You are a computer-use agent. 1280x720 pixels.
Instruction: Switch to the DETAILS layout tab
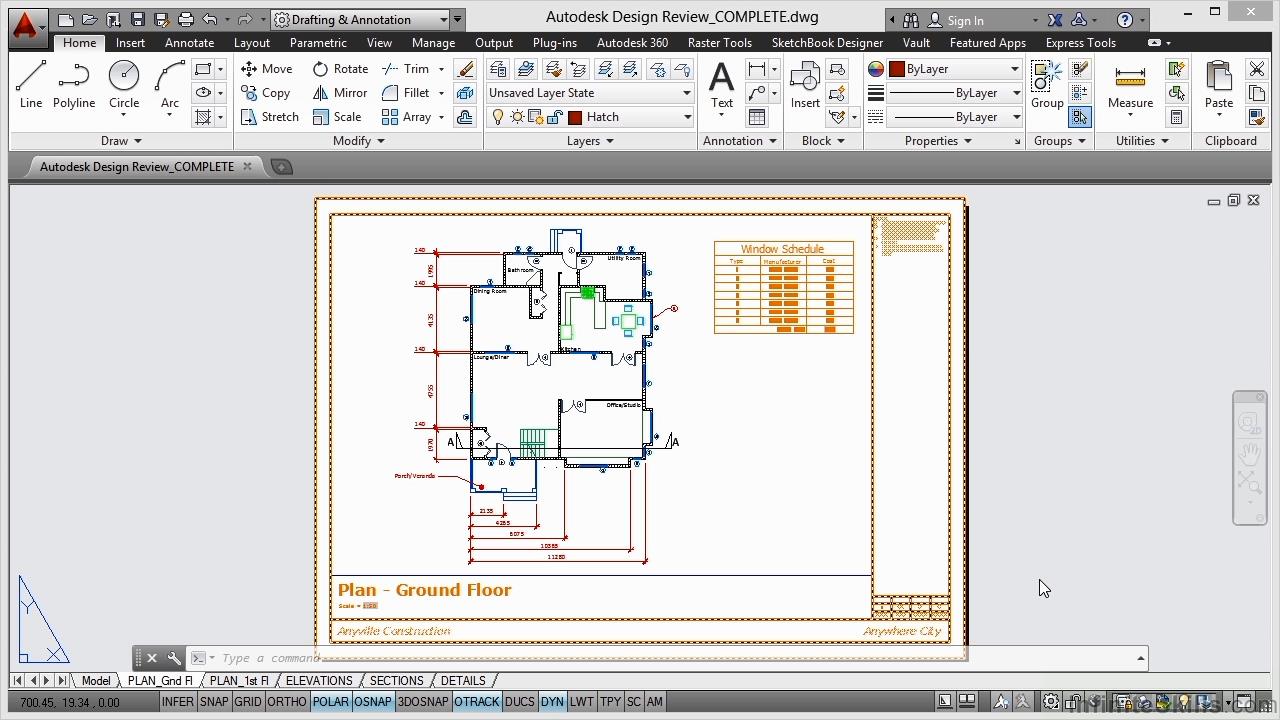(463, 681)
